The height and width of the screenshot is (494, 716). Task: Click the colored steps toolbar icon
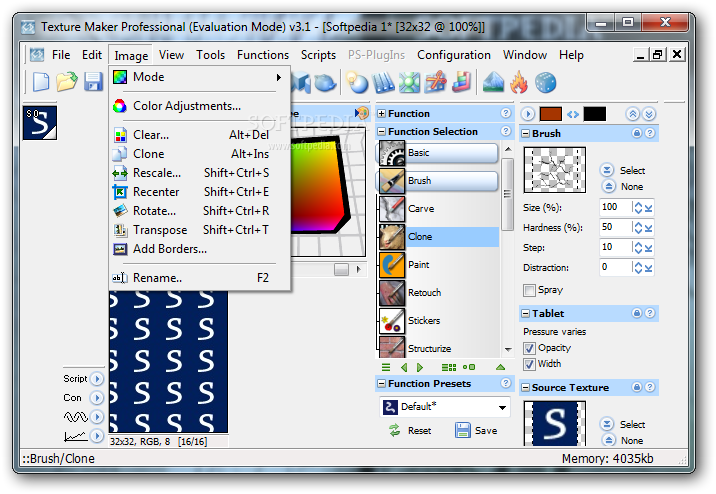tap(462, 83)
